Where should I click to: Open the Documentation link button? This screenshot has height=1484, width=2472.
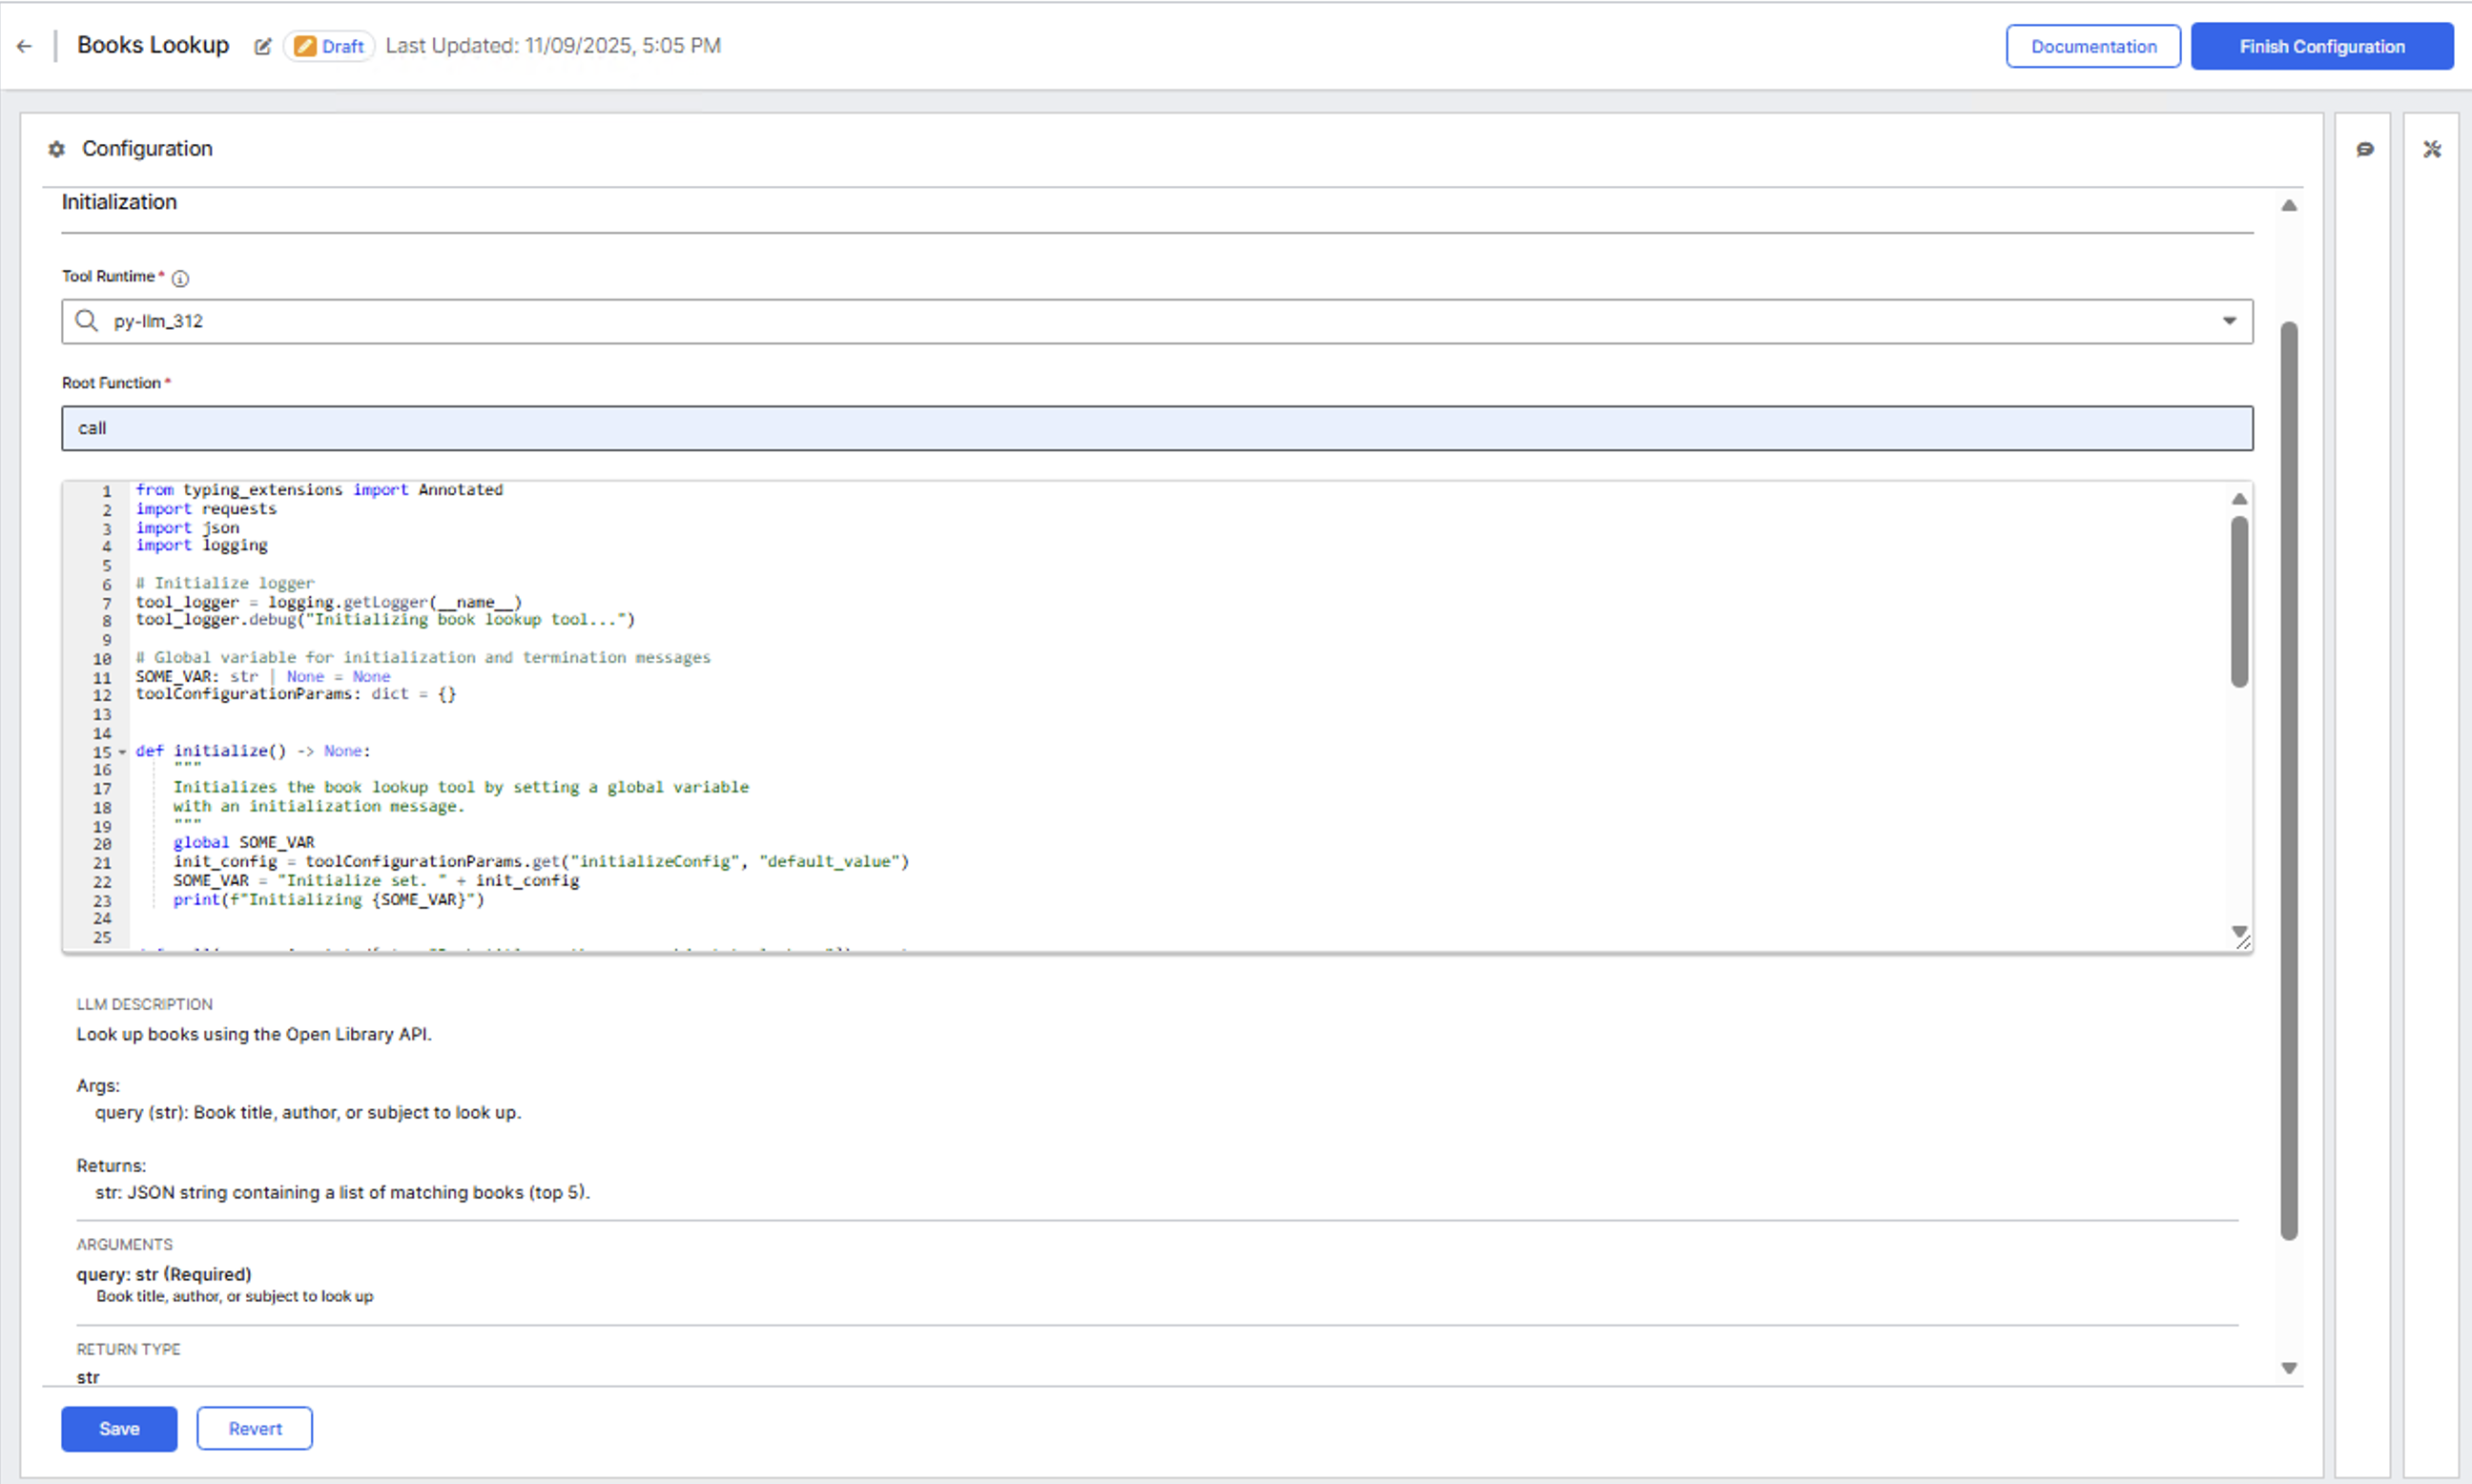pyautogui.click(x=2093, y=46)
